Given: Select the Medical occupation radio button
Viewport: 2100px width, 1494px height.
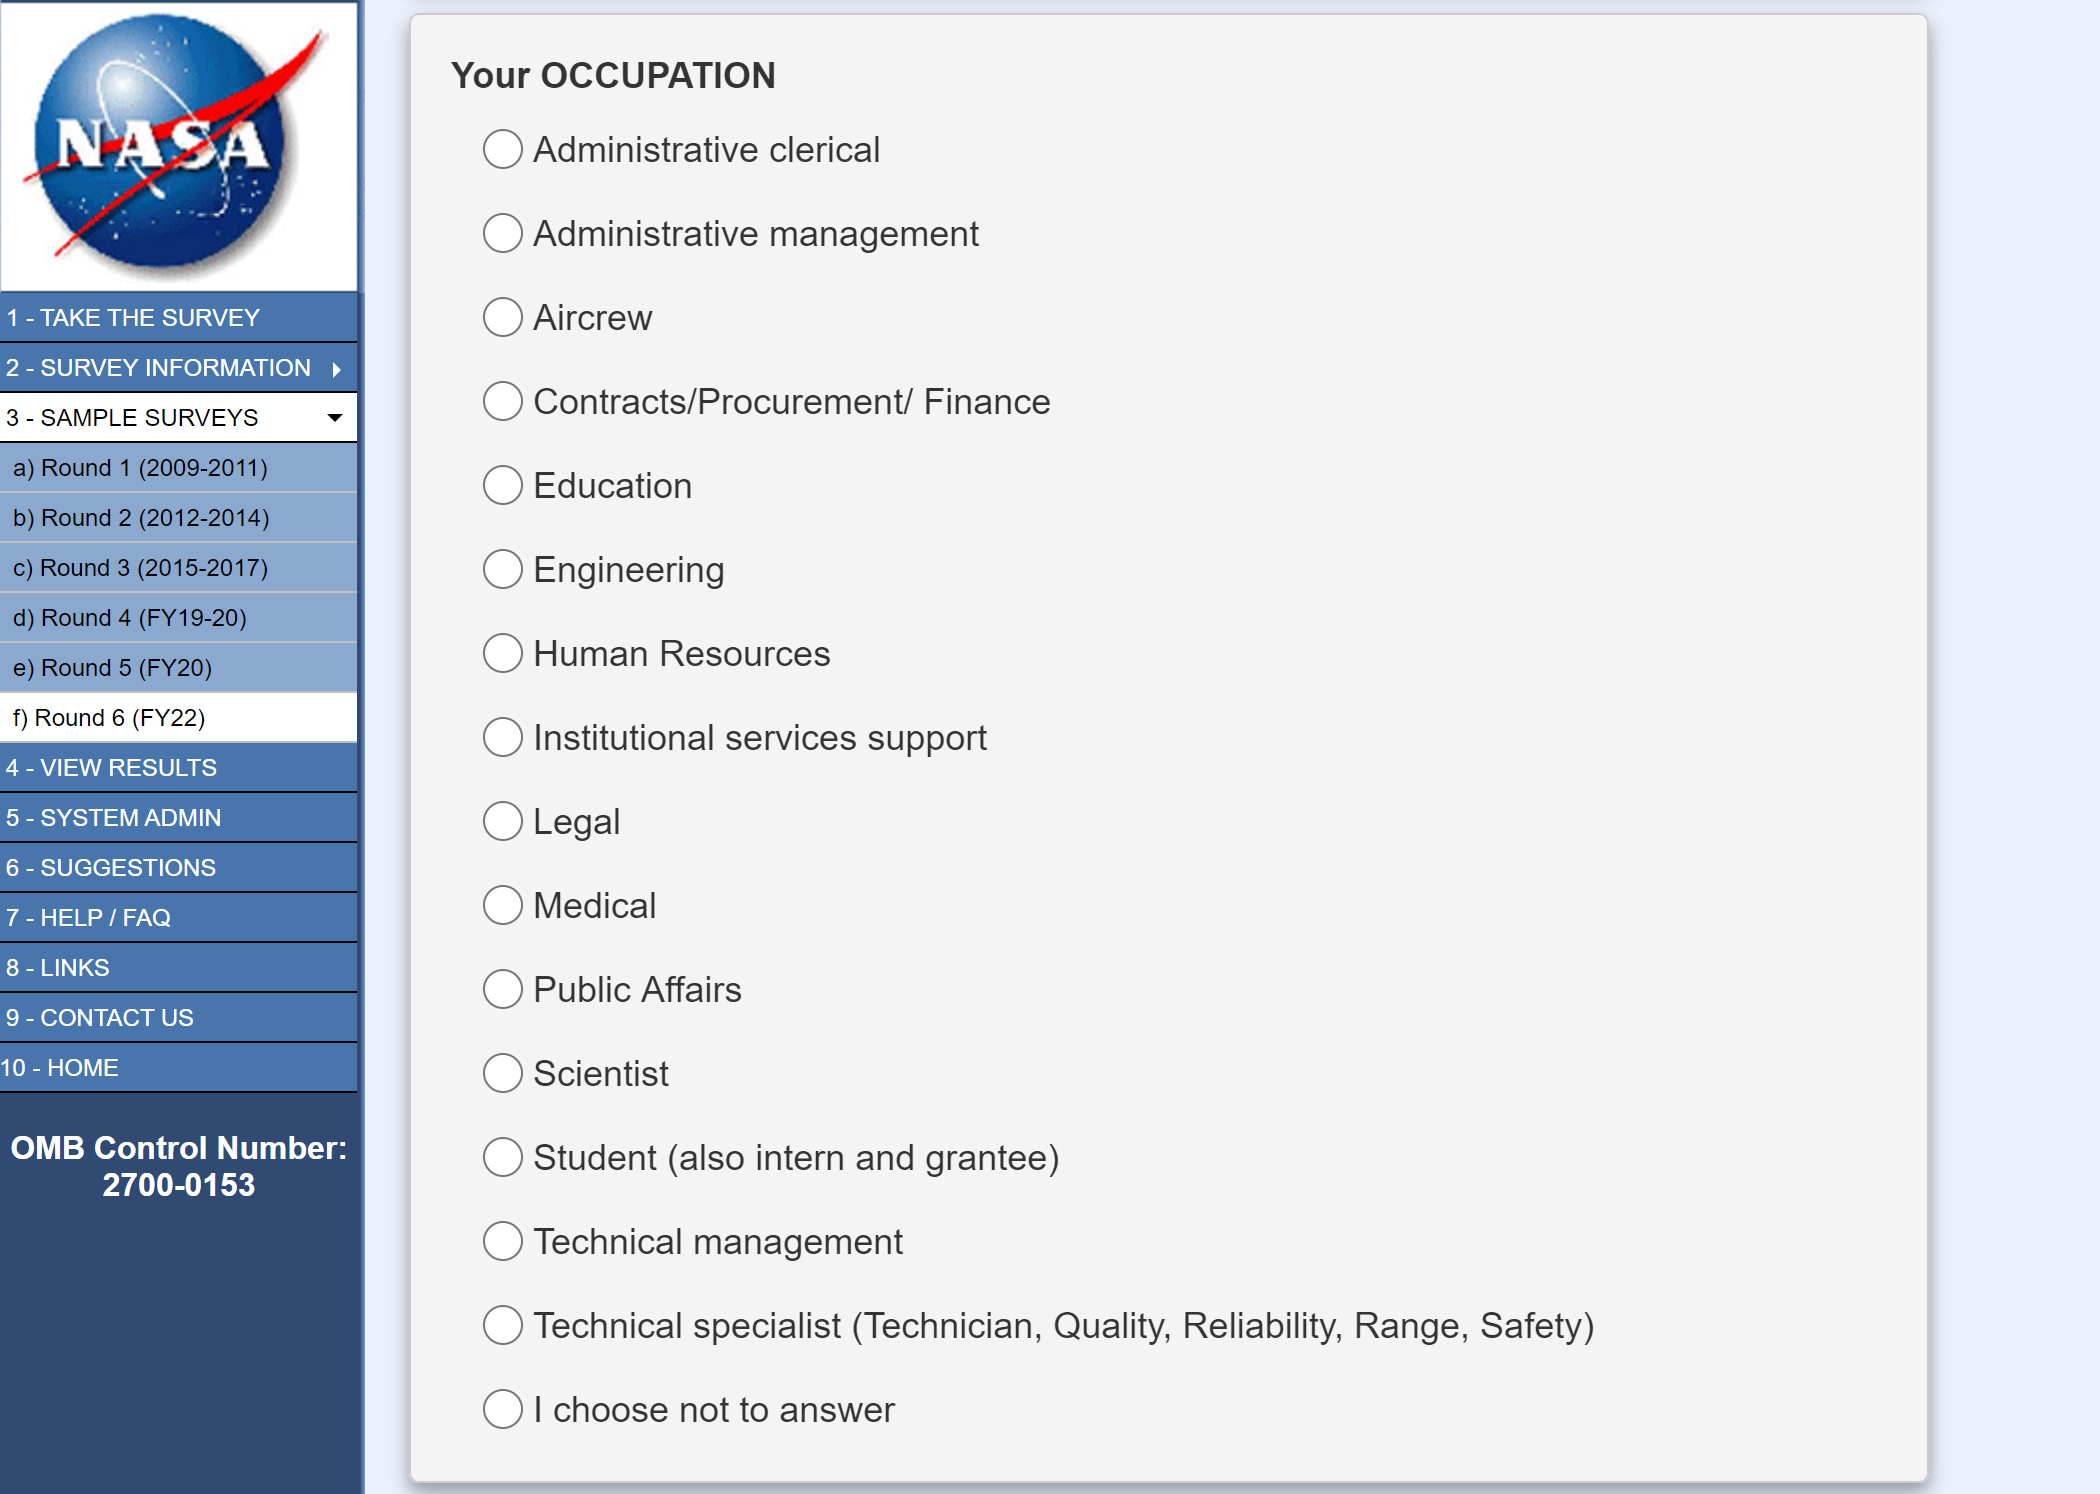Looking at the screenshot, I should pos(503,906).
